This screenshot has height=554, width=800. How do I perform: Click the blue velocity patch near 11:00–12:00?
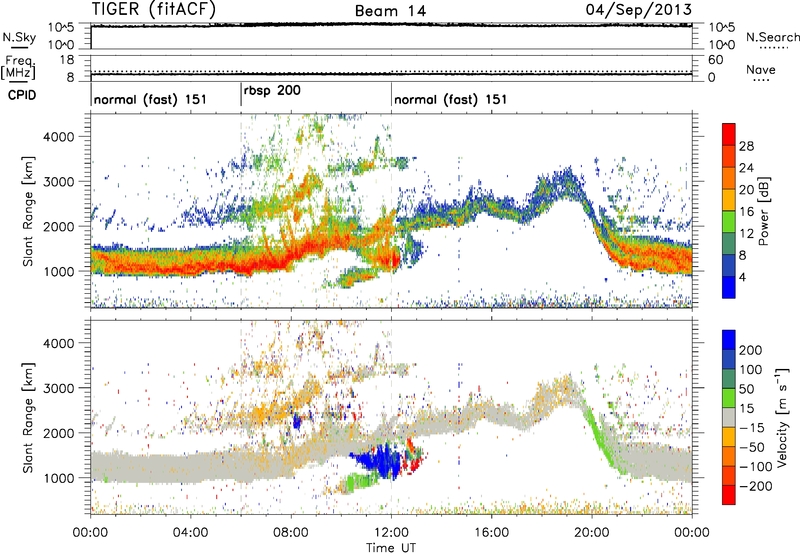[379, 459]
